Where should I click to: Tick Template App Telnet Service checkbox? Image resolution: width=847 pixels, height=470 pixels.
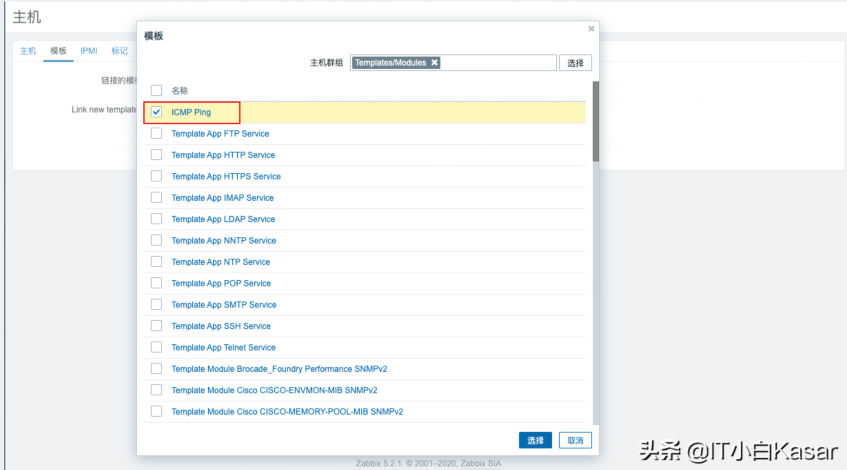(156, 347)
